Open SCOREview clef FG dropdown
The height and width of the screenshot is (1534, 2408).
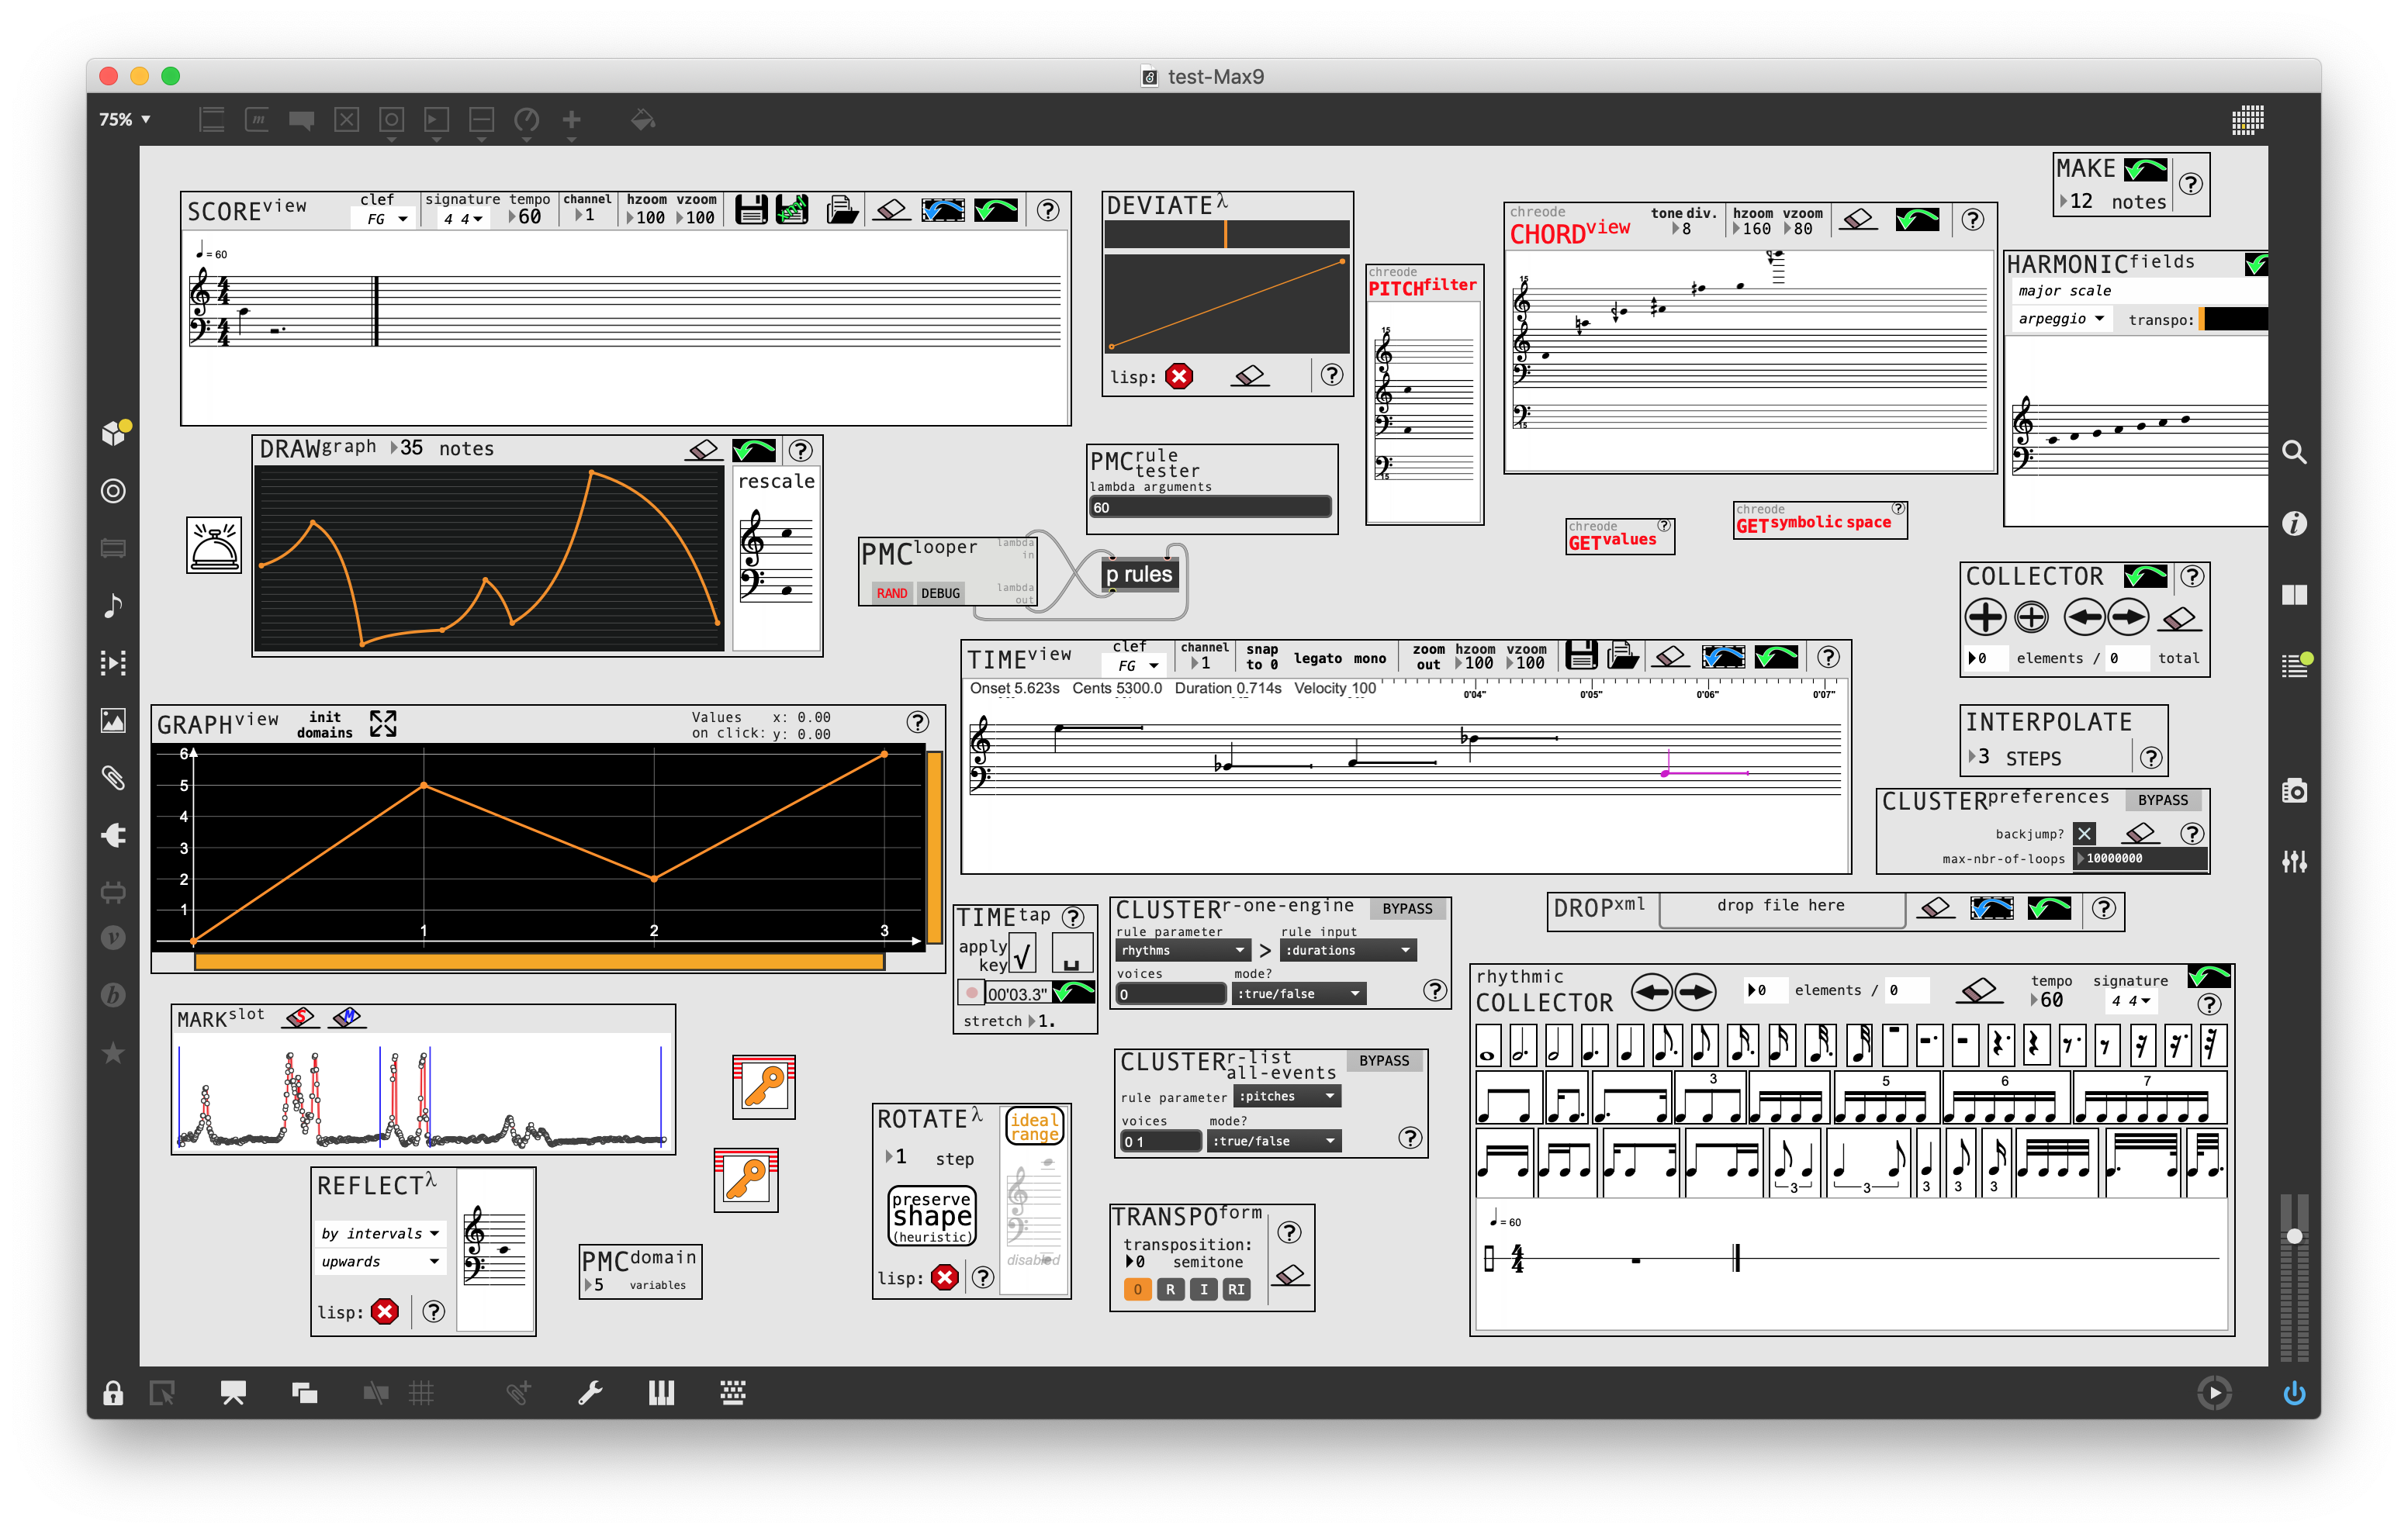(385, 219)
